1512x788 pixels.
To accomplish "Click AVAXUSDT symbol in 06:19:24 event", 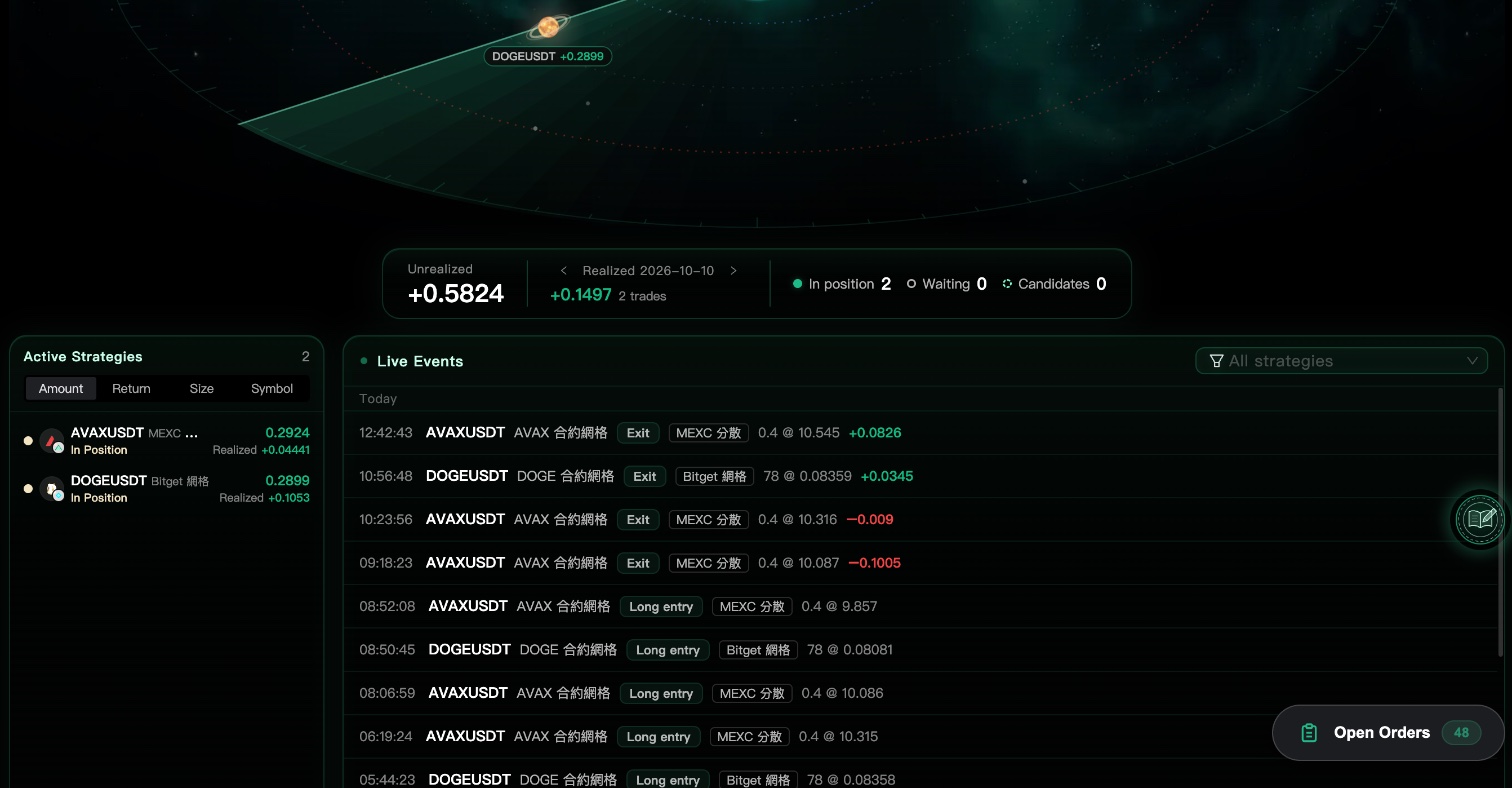I will coord(466,736).
